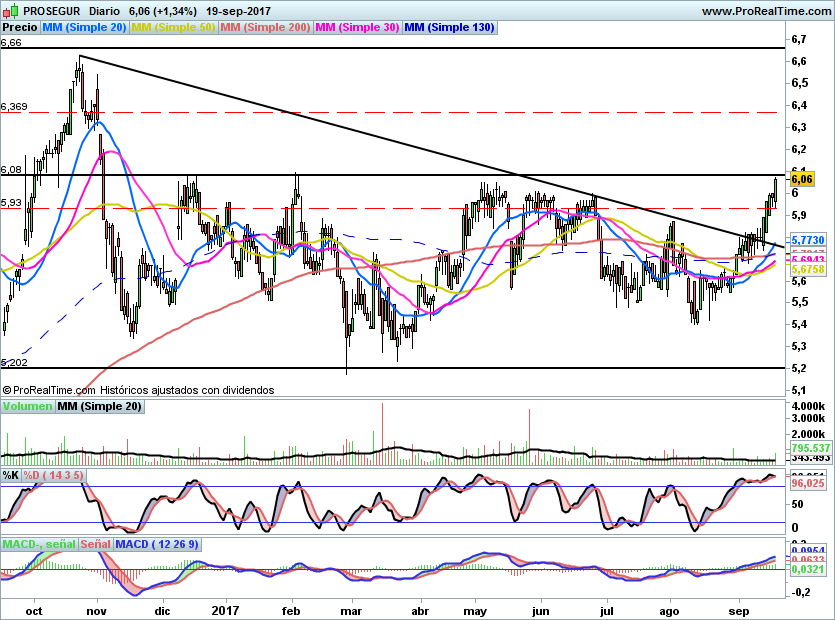The height and width of the screenshot is (620, 835).
Task: Select the red Señal label
Action: (95, 544)
